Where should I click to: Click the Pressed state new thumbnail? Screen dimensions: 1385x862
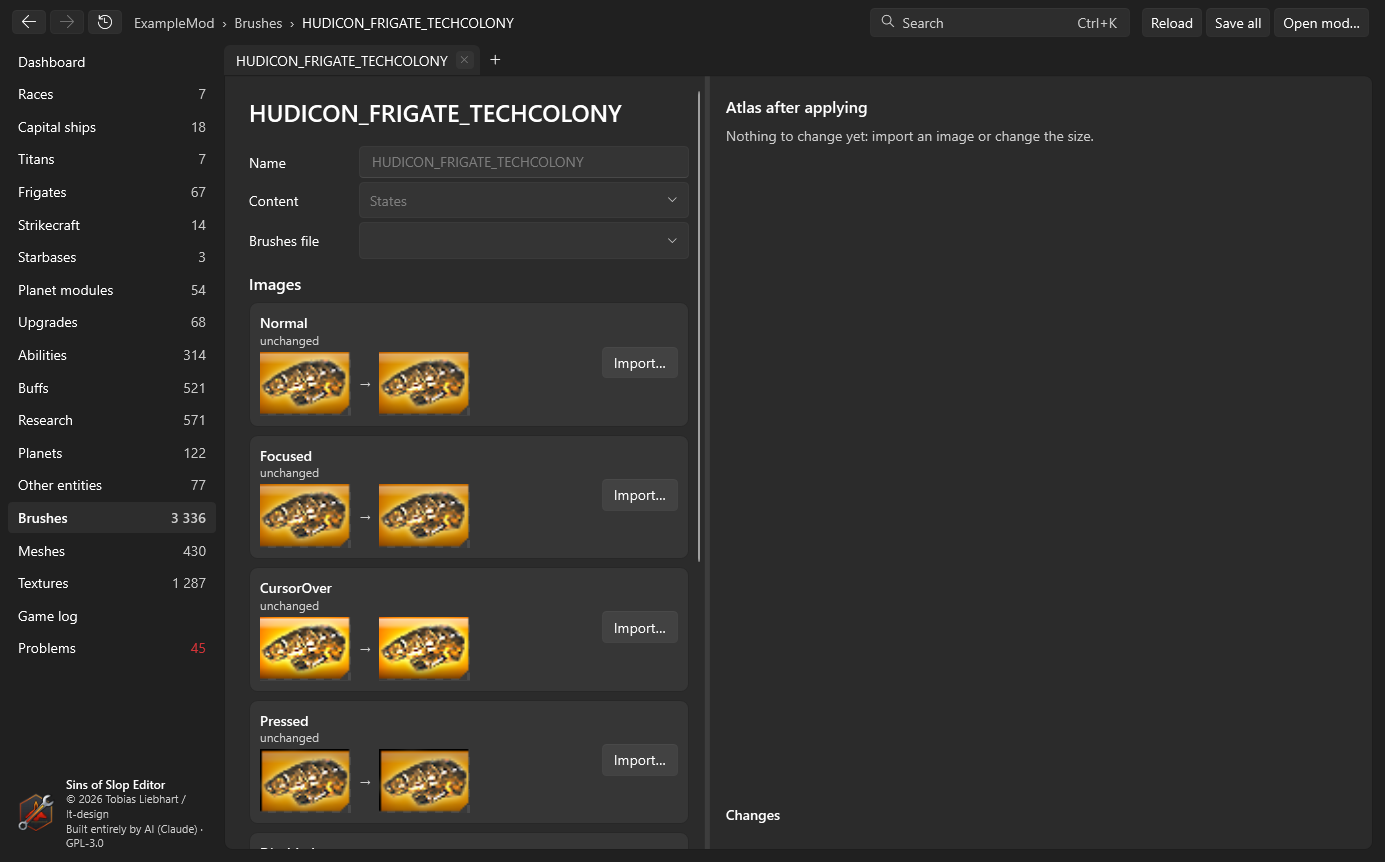[x=424, y=781]
